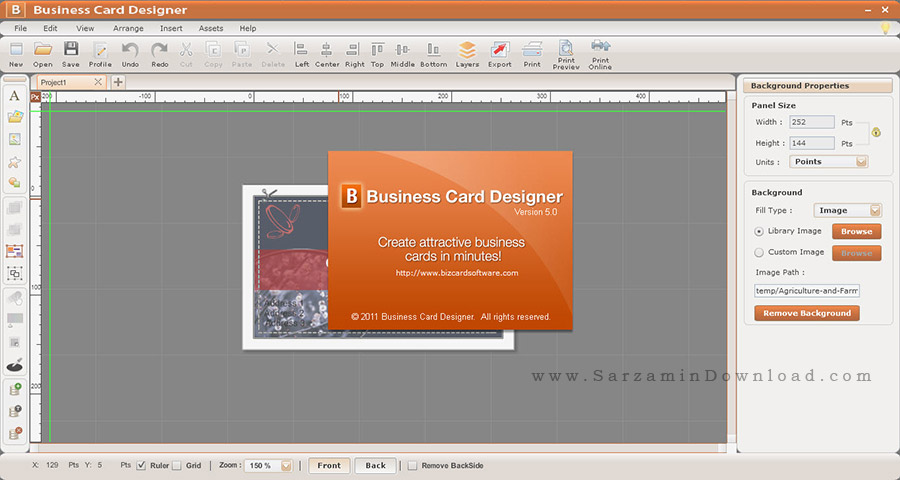The width and height of the screenshot is (900, 480).
Task: Align objects to Bottom
Action: point(433,55)
